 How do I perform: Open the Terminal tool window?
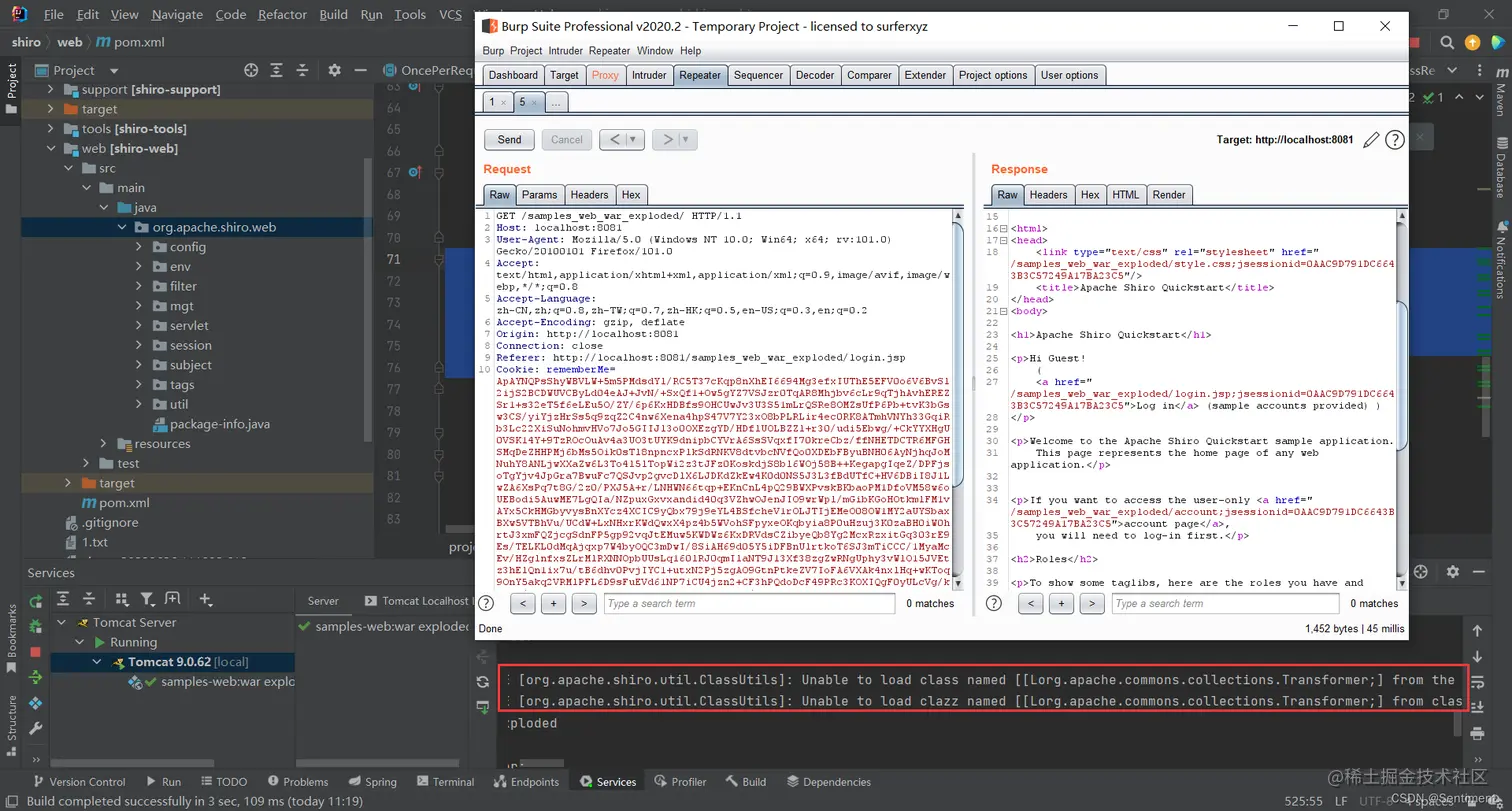[x=444, y=782]
